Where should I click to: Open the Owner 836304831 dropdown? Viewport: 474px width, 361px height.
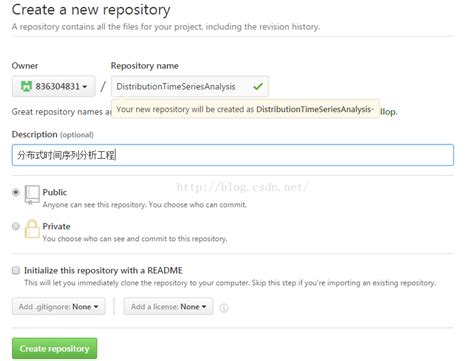point(54,86)
